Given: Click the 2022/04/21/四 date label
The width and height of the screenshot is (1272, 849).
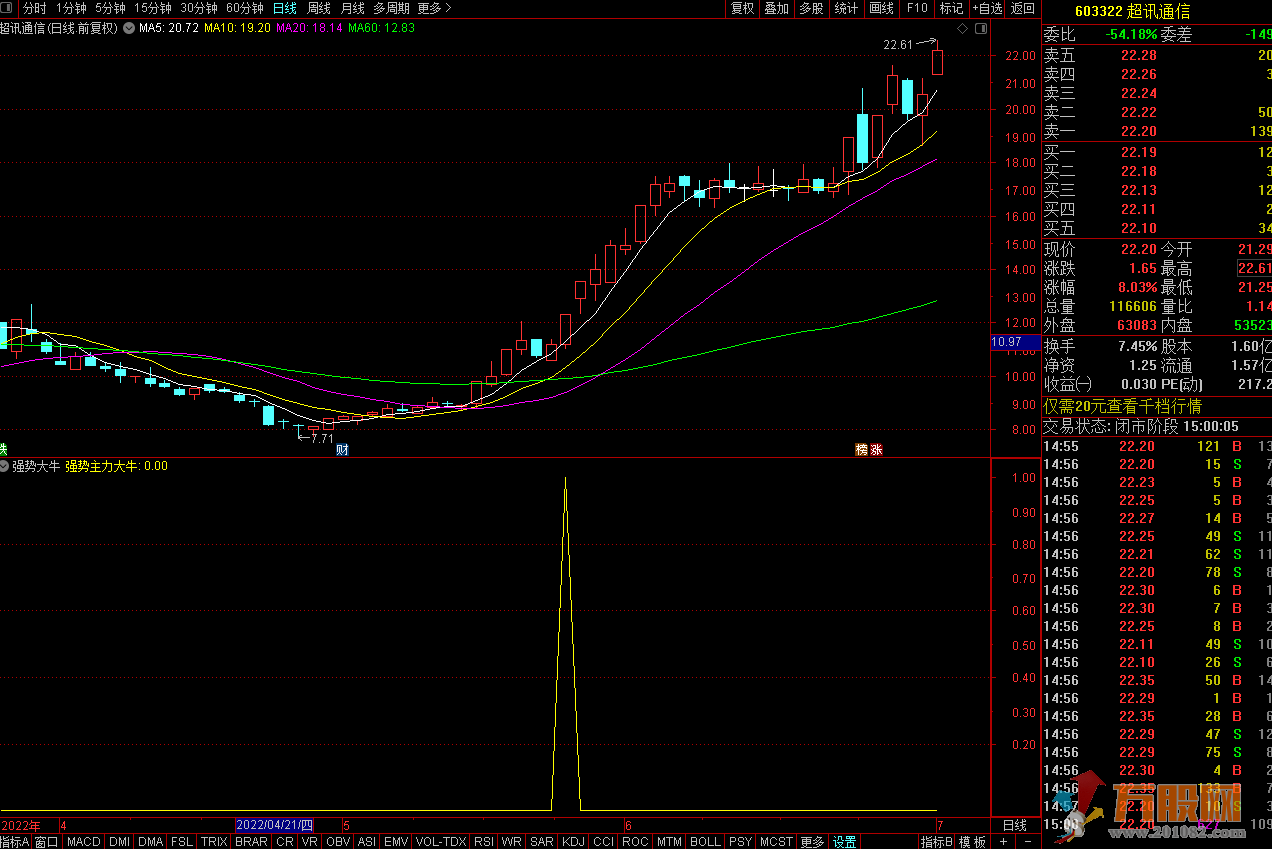Looking at the screenshot, I should coord(275,826).
